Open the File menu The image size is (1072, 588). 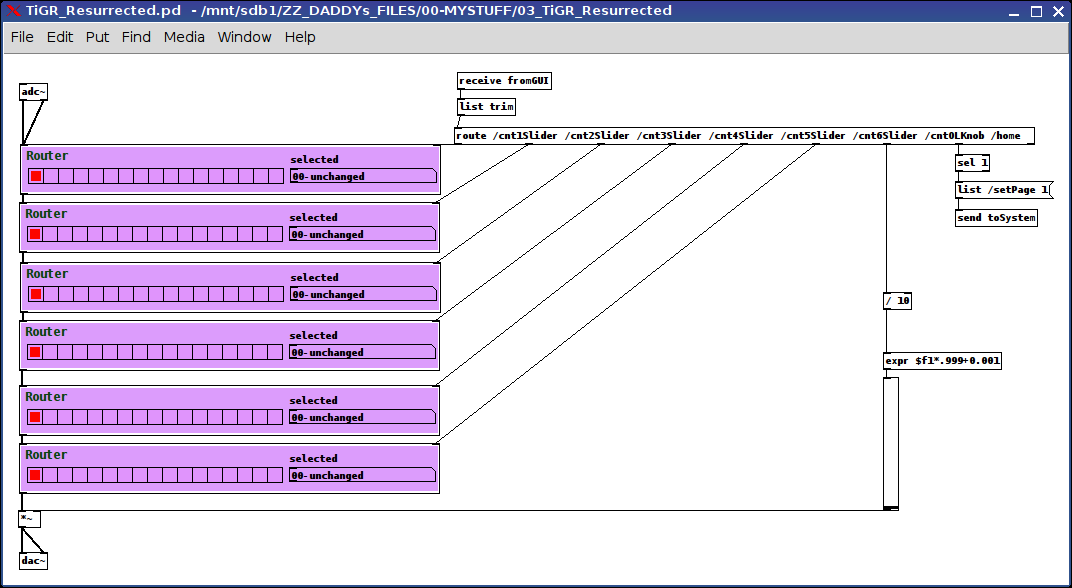[x=22, y=37]
